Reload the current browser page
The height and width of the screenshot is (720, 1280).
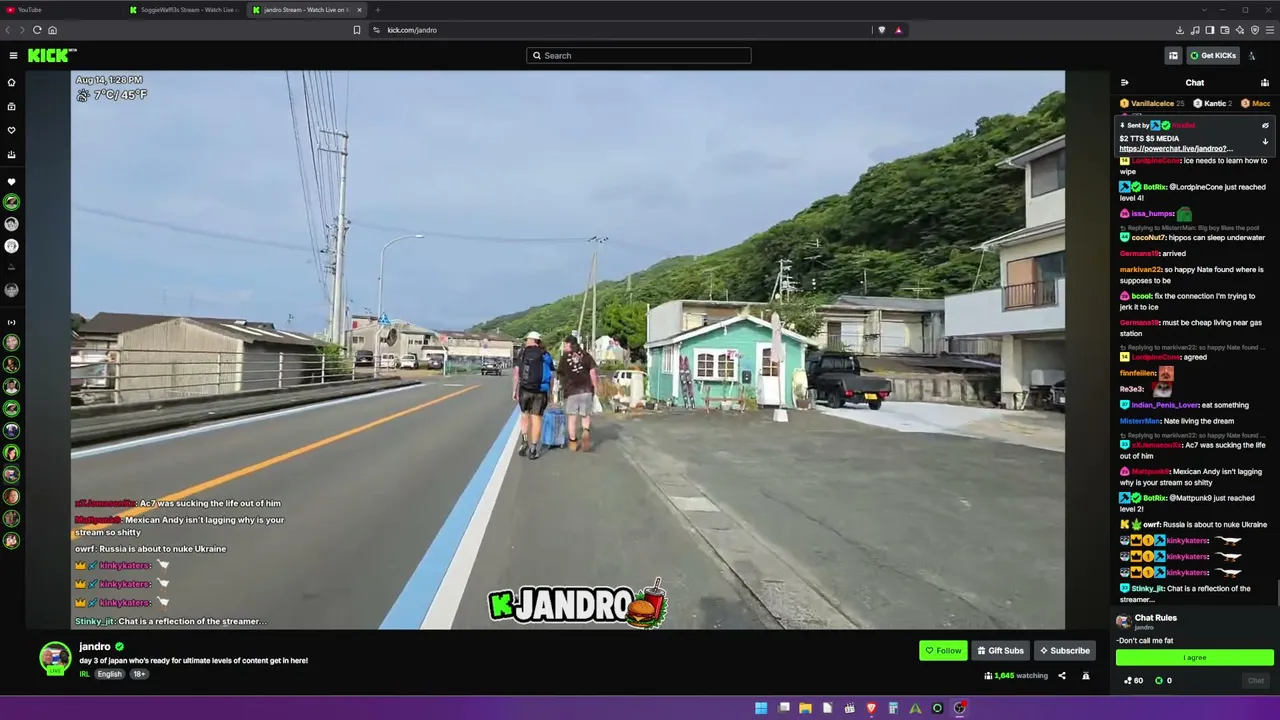(x=37, y=30)
